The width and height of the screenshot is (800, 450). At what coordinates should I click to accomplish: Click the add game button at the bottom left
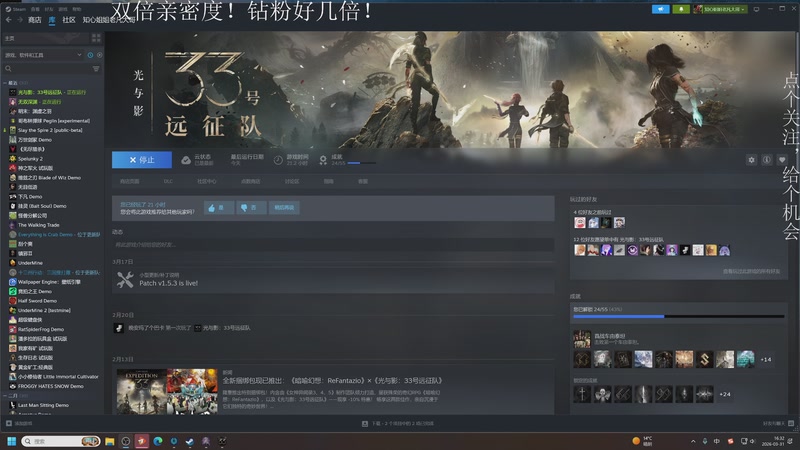[19, 423]
